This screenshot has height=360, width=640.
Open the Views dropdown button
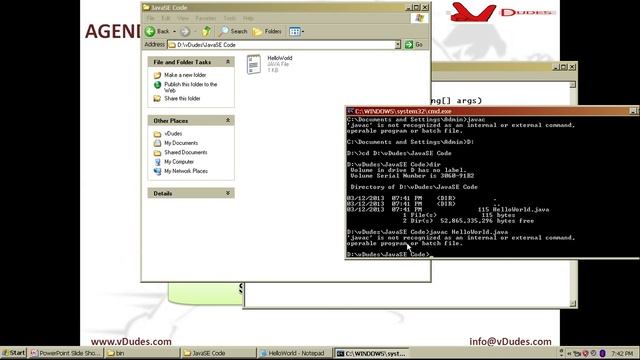click(x=296, y=31)
